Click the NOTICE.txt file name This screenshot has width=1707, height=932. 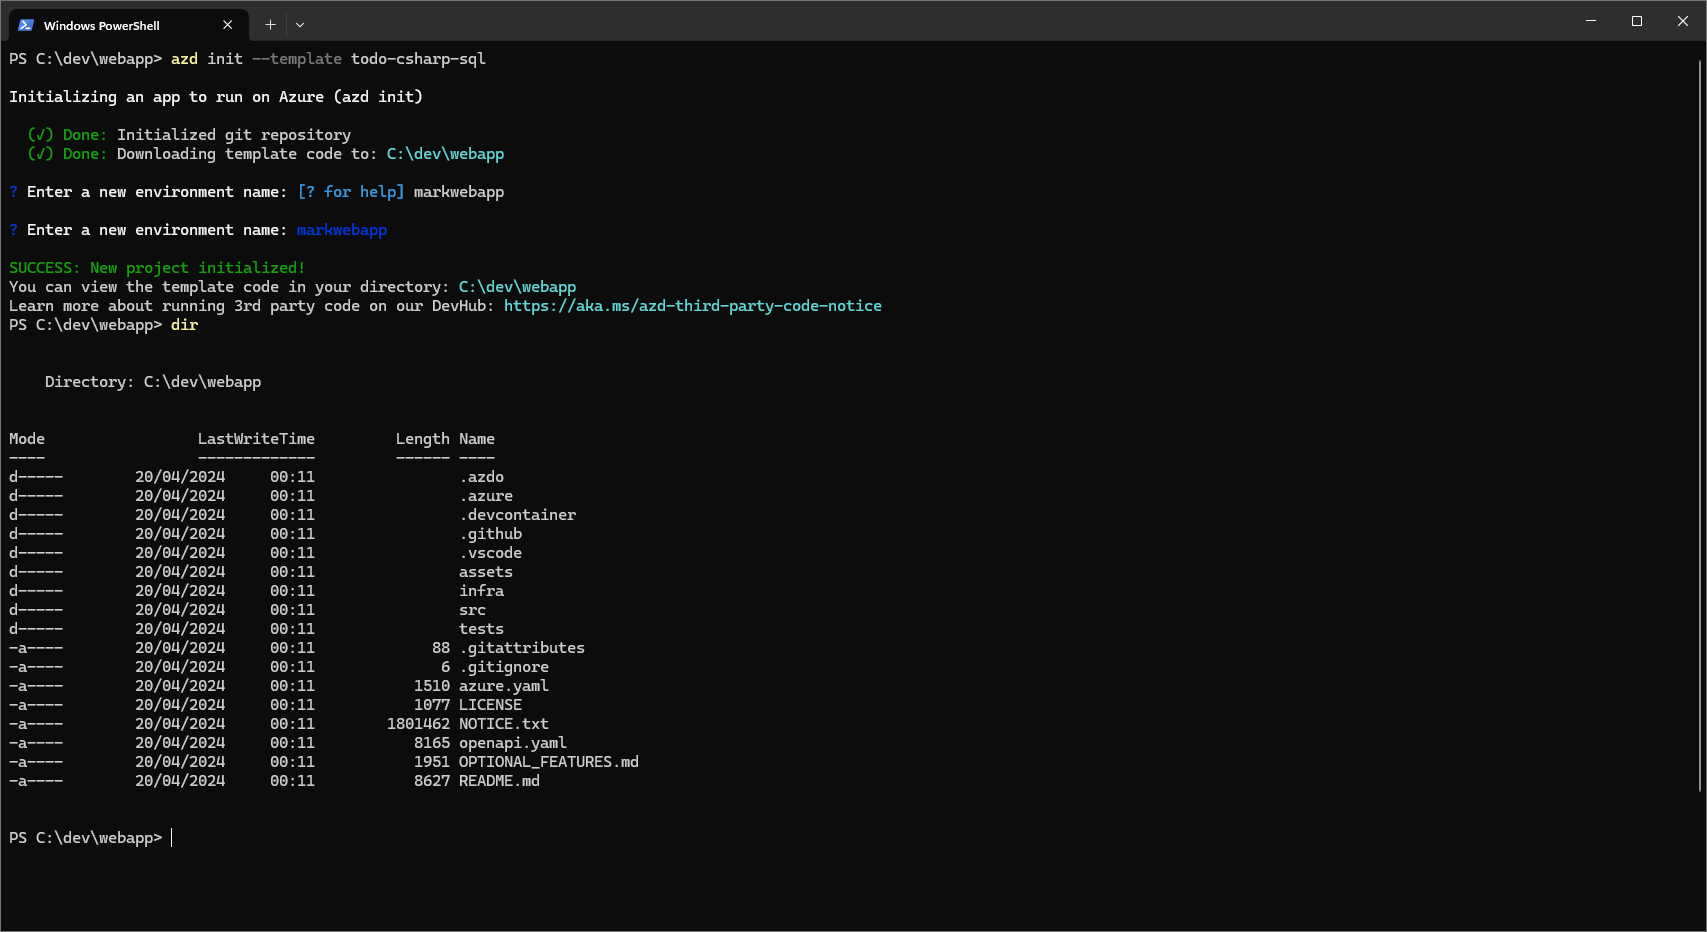pos(504,724)
